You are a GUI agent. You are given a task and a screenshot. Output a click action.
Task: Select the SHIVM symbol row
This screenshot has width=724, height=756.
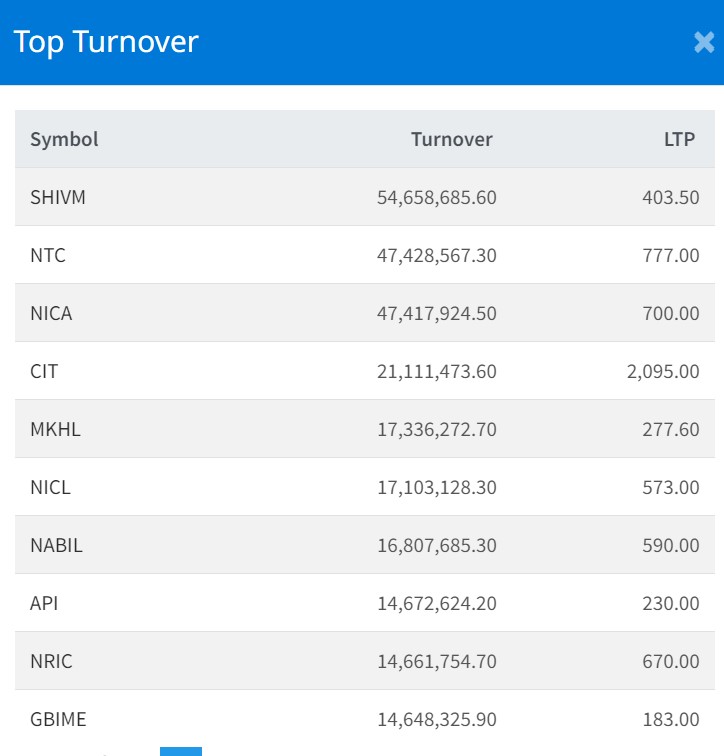point(58,197)
